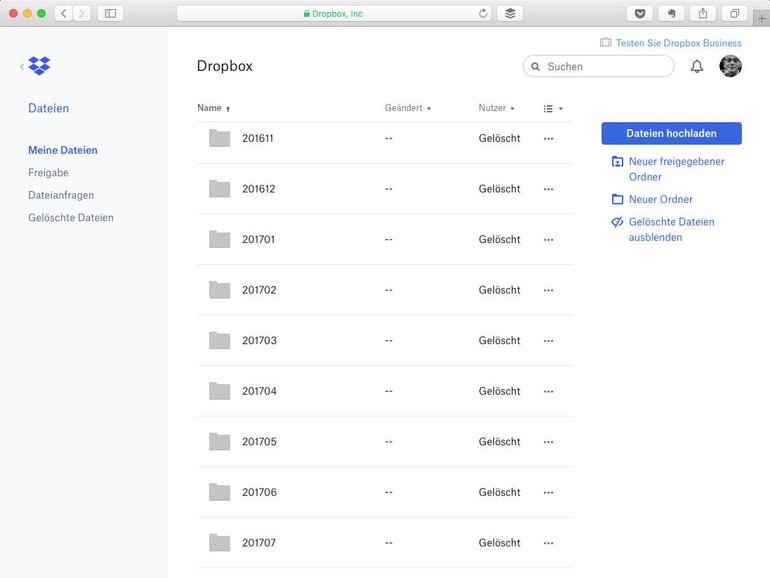Viewport: 770px width, 578px height.
Task: Select Gelöschte Dateien in sidebar
Action: (x=71, y=217)
